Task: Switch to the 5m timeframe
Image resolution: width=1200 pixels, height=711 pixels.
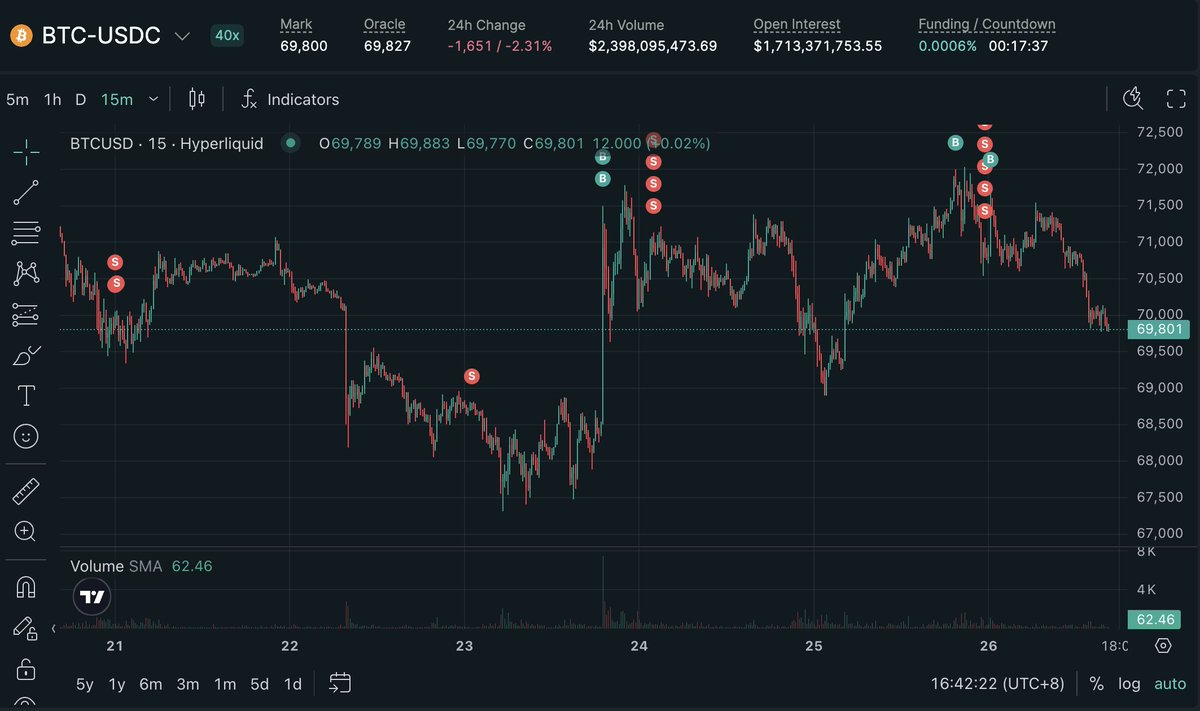Action: click(16, 99)
